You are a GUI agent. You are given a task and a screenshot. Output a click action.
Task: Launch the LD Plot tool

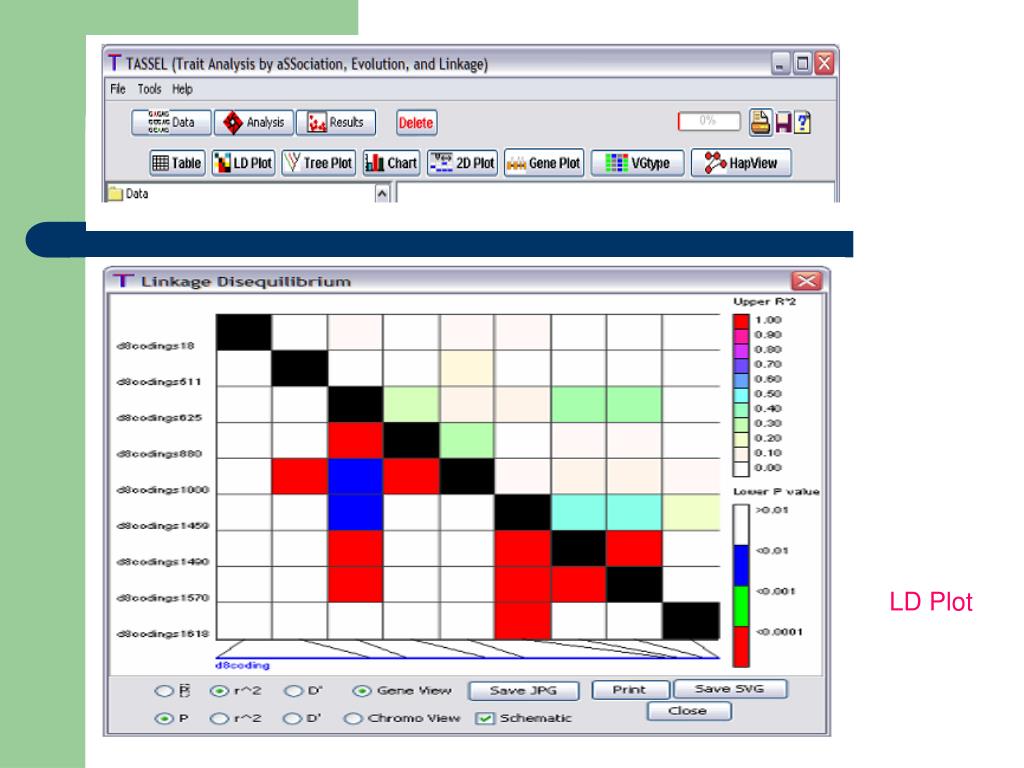point(243,163)
